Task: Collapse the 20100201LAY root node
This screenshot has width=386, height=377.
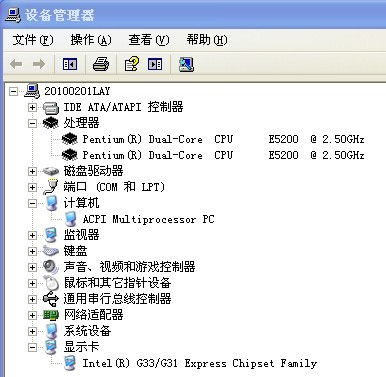Action: (13, 91)
